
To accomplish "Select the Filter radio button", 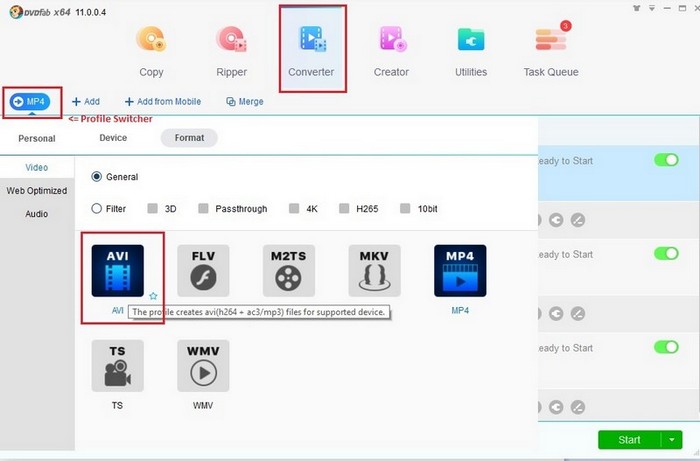I will point(96,208).
